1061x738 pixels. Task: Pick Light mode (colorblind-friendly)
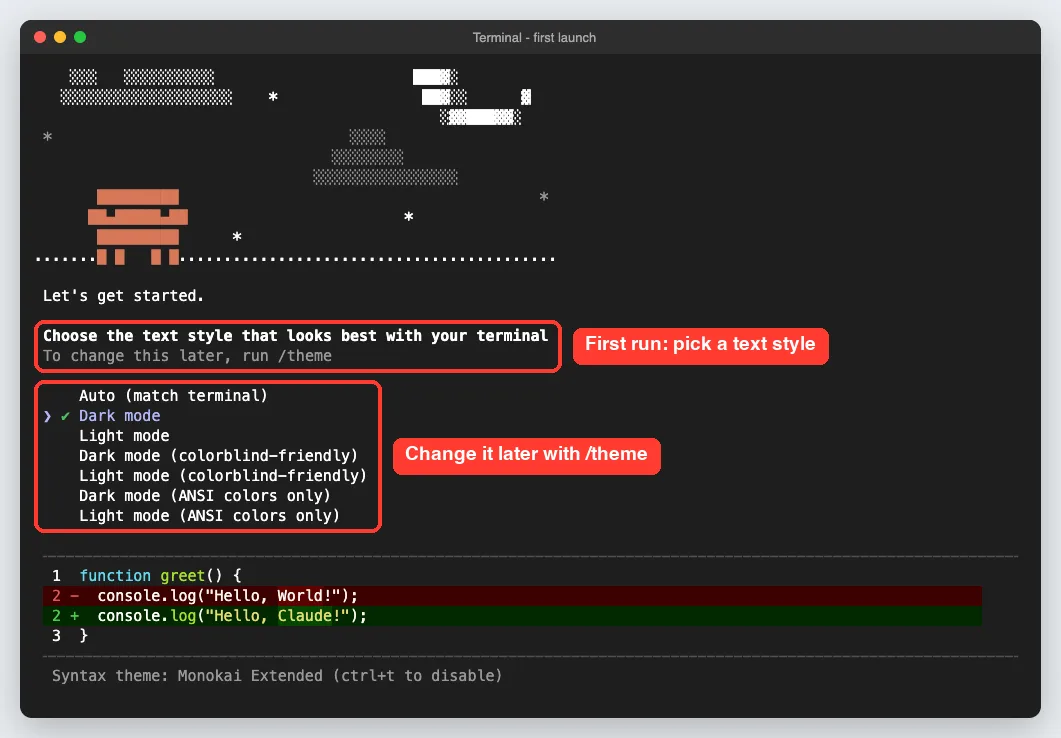(223, 476)
